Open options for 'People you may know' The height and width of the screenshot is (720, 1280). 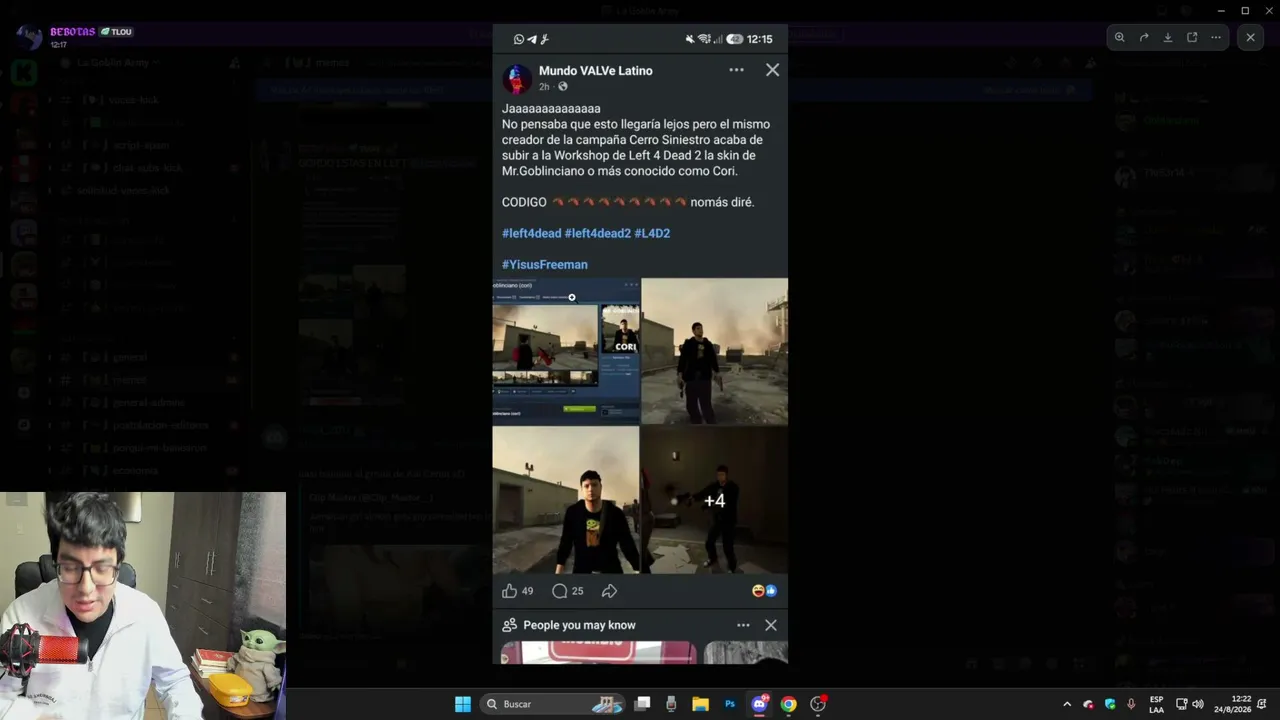pos(743,625)
